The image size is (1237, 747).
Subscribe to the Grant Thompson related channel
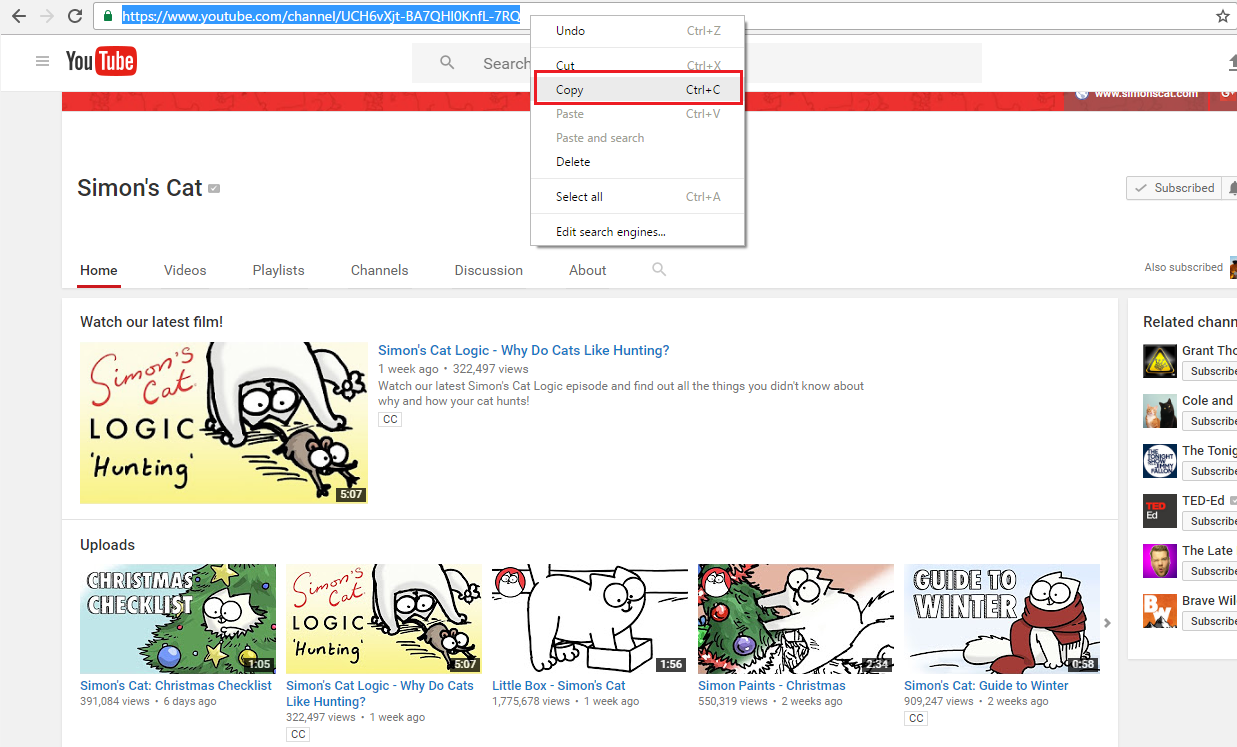click(x=1210, y=371)
